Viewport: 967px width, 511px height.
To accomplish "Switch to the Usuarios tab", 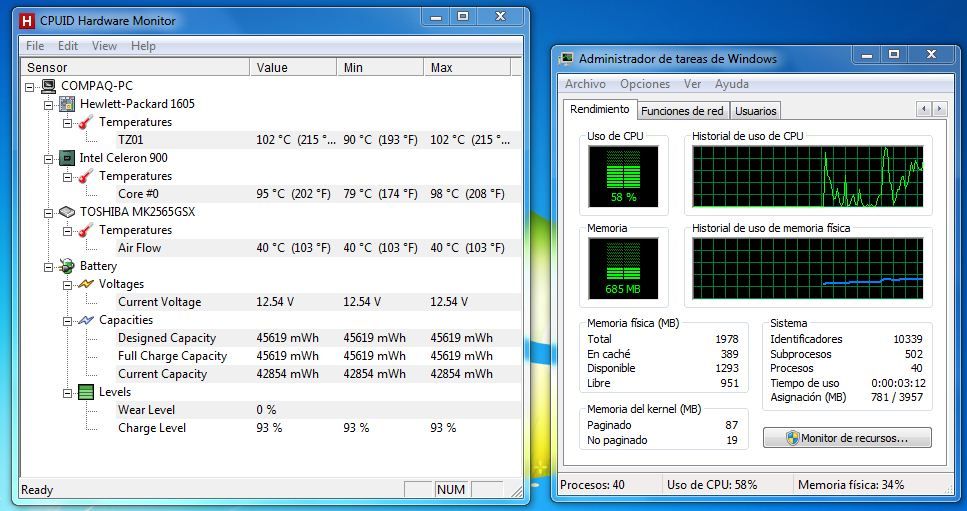I will click(x=755, y=111).
